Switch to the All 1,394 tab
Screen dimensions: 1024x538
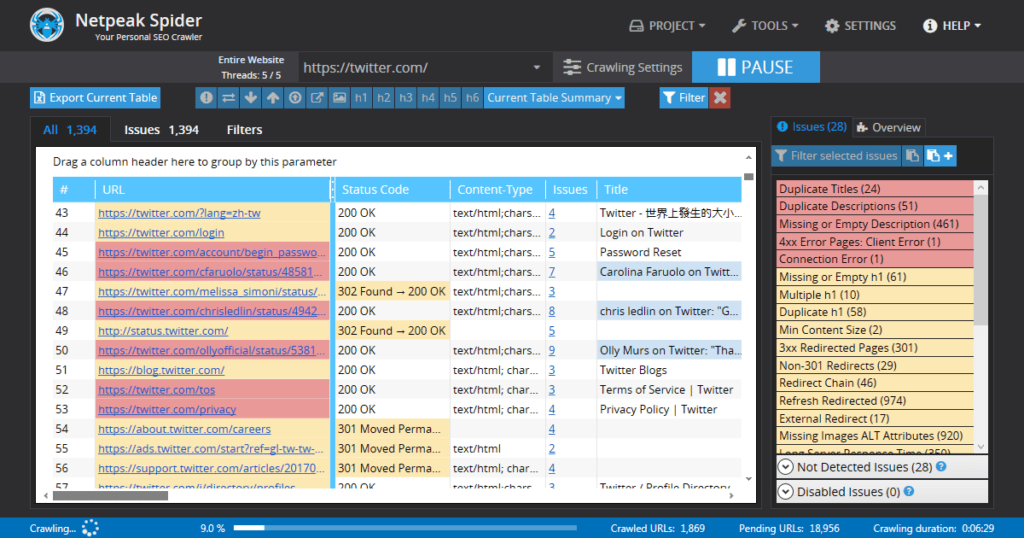(x=70, y=130)
